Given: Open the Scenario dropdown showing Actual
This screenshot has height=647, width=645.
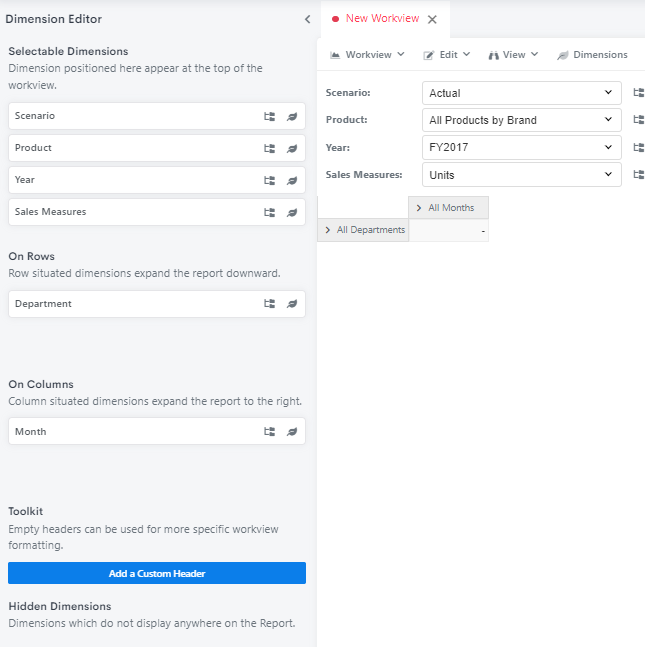Looking at the screenshot, I should pos(521,93).
